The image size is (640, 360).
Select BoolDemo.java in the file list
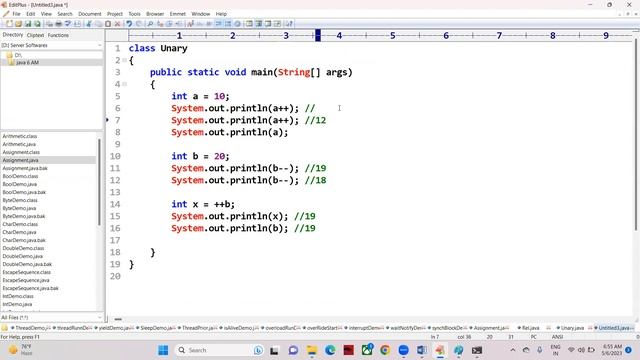[20, 184]
